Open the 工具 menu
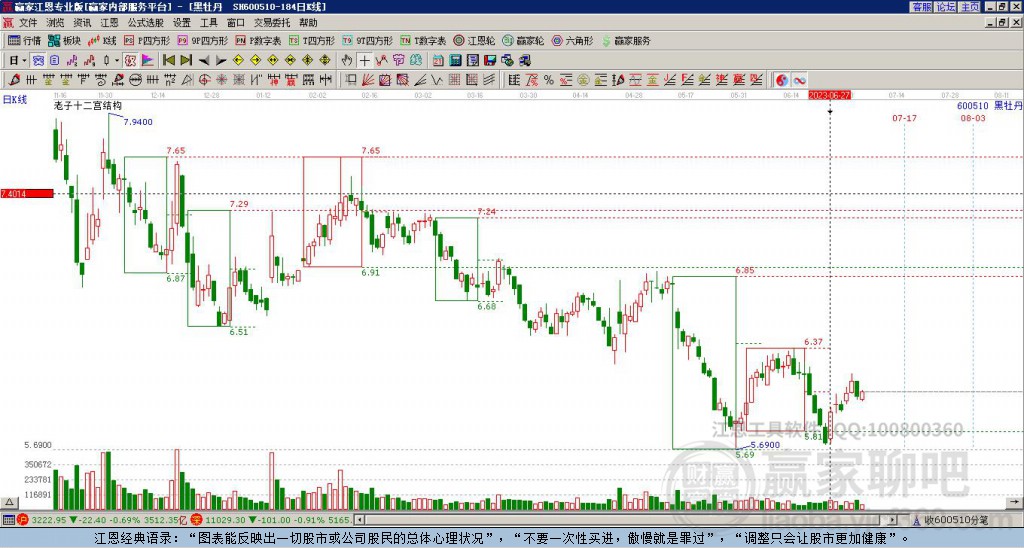Image resolution: width=1024 pixels, height=548 pixels. tap(208, 23)
